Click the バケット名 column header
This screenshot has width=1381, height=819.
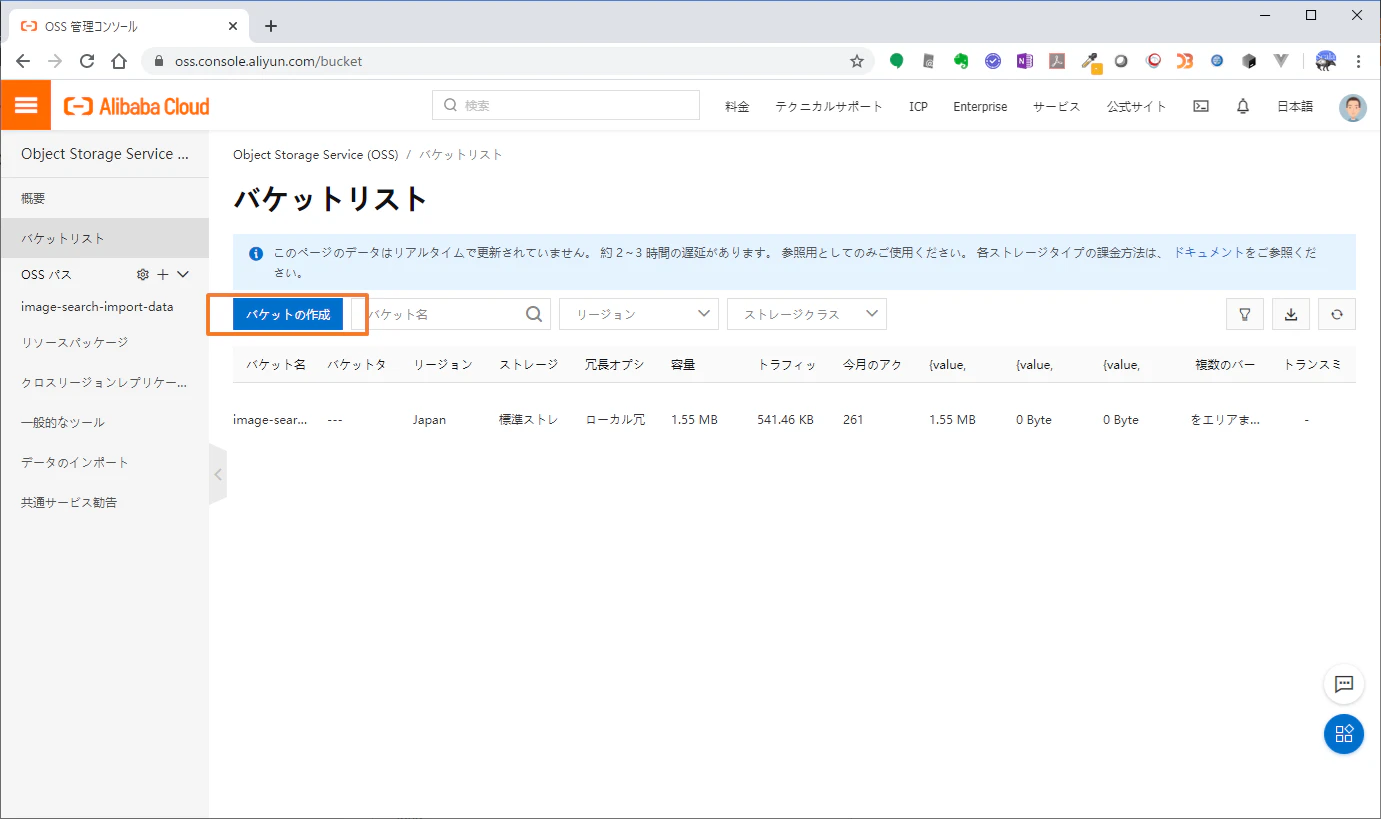(x=276, y=365)
